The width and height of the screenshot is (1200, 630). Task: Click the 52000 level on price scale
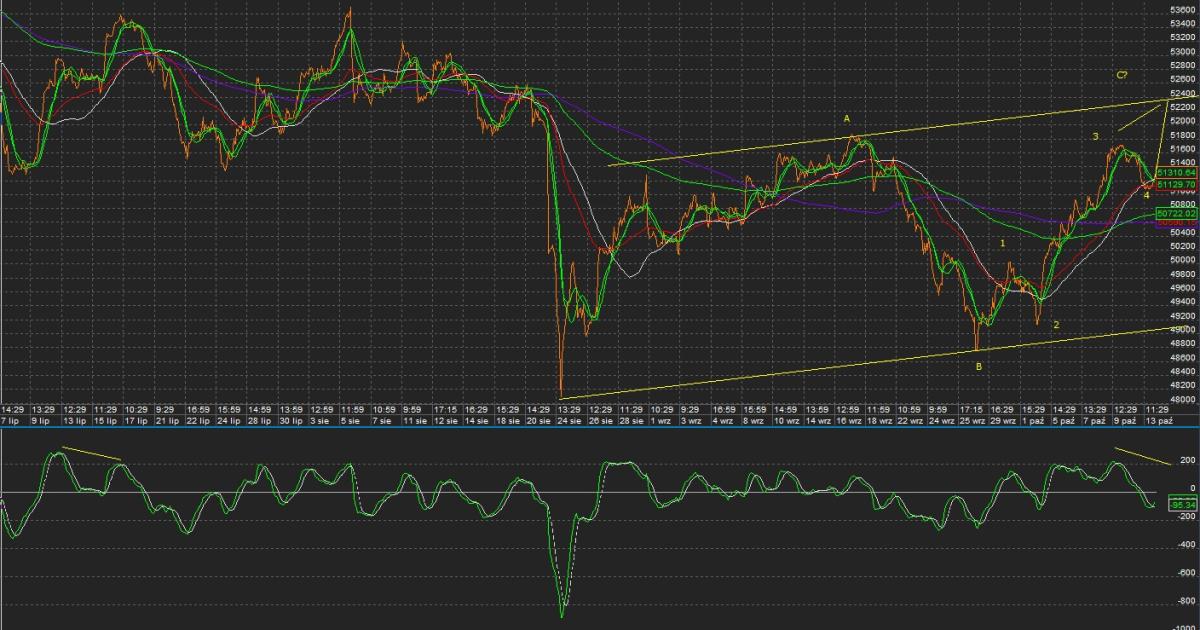pos(1182,148)
